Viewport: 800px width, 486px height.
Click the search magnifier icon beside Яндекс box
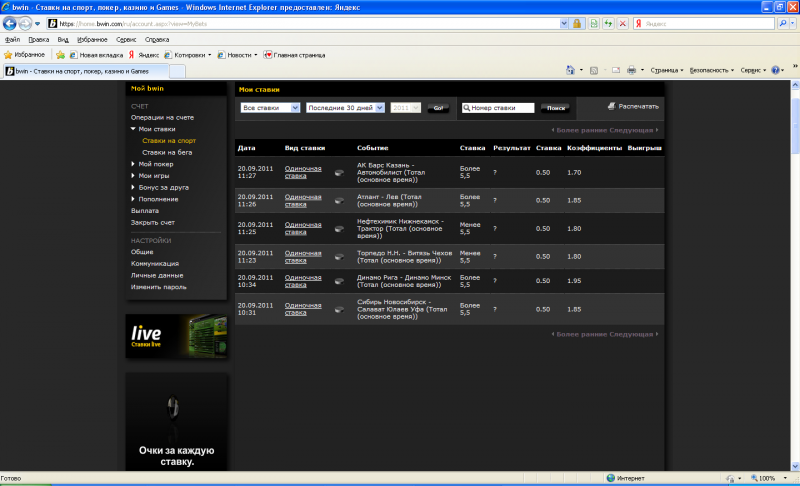click(x=783, y=23)
